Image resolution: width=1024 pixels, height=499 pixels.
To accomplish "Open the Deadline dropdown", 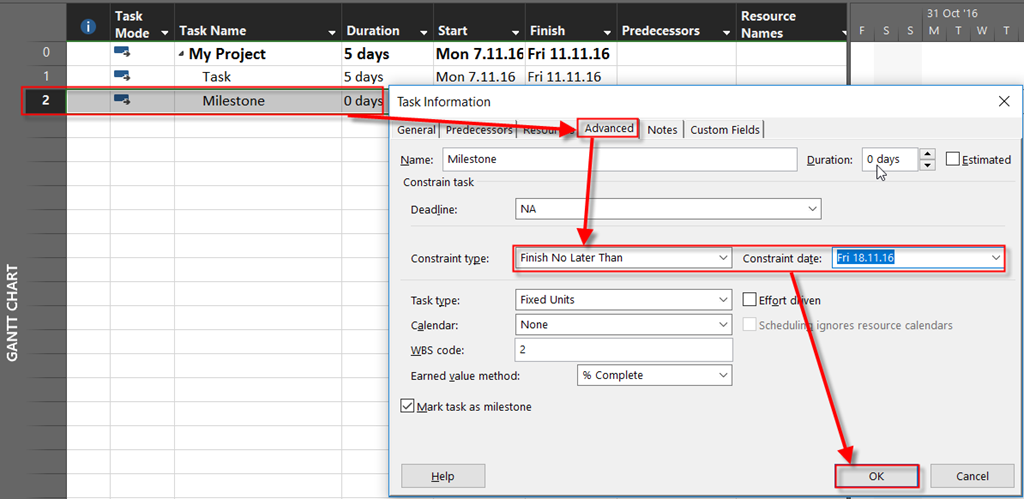I will pyautogui.click(x=812, y=209).
